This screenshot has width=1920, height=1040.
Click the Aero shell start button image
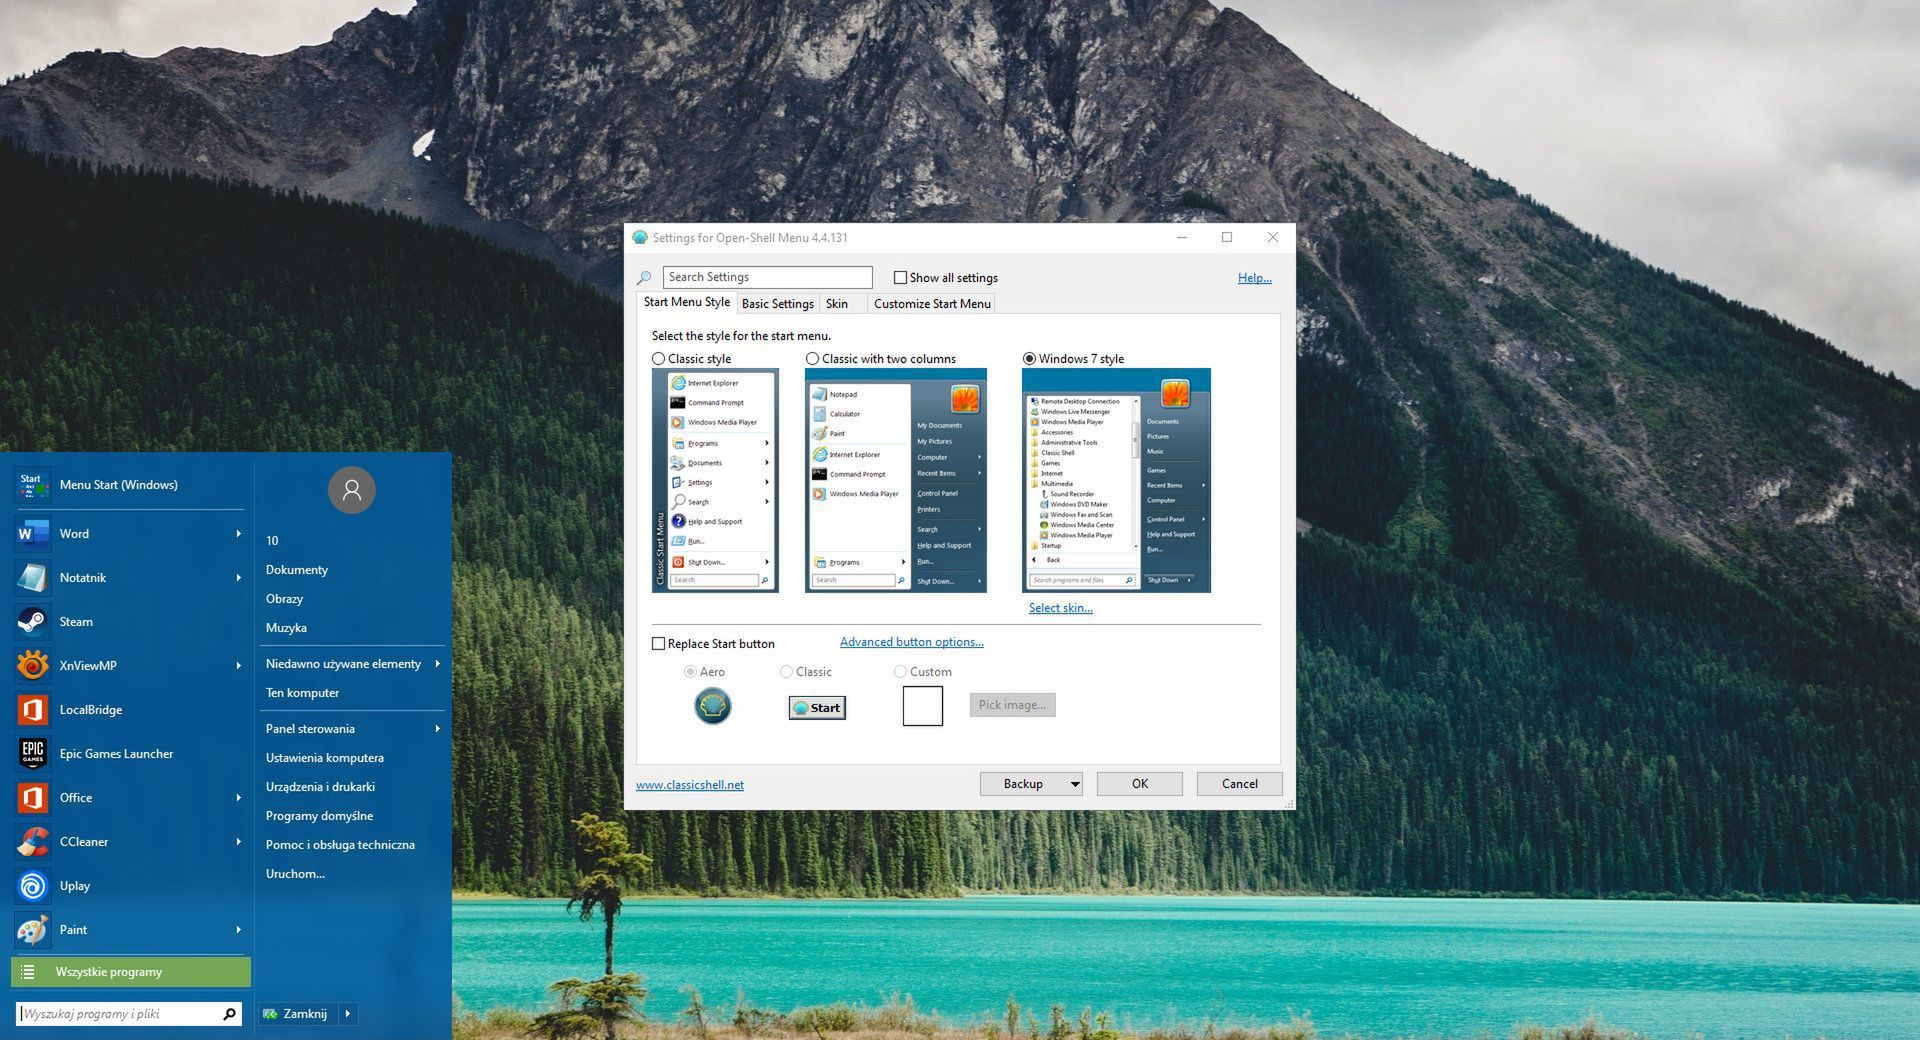(712, 707)
